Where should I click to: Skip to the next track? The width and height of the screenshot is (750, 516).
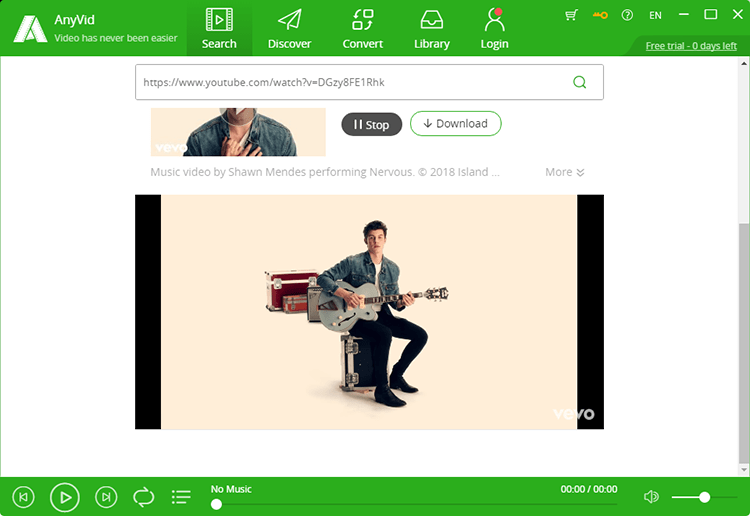[106, 497]
